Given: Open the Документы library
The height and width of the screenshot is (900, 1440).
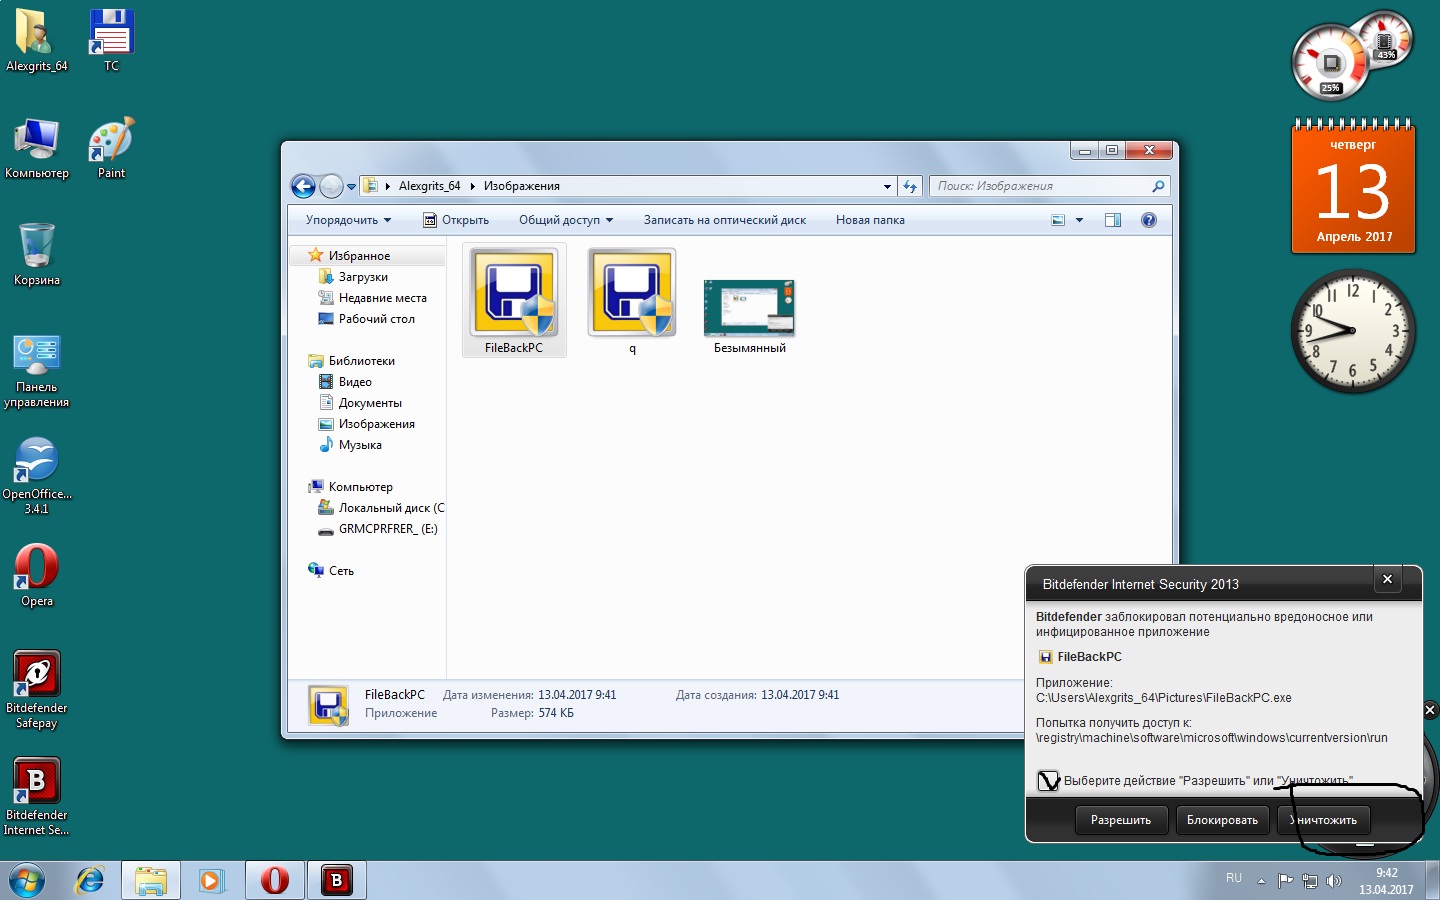Looking at the screenshot, I should (360, 403).
